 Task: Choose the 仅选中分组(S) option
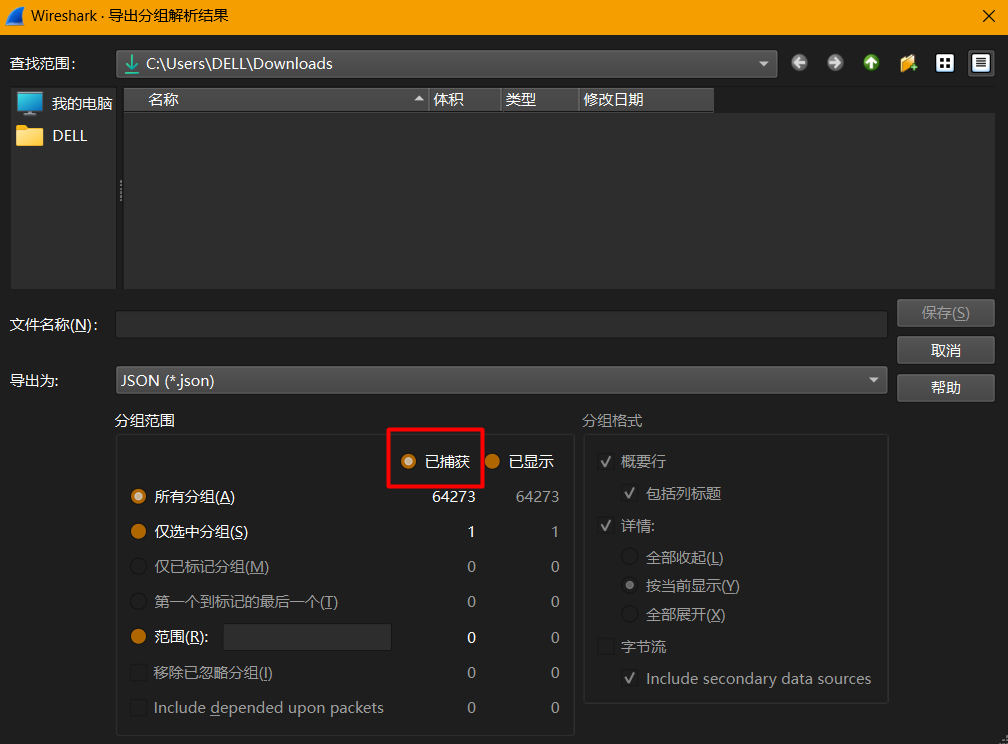point(139,532)
